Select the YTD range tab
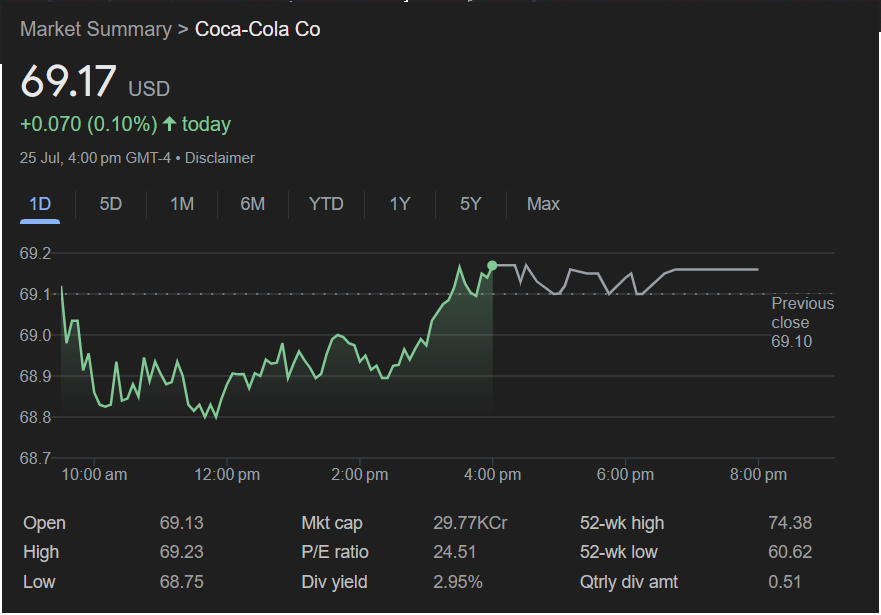Image resolution: width=881 pixels, height=615 pixels. (326, 204)
